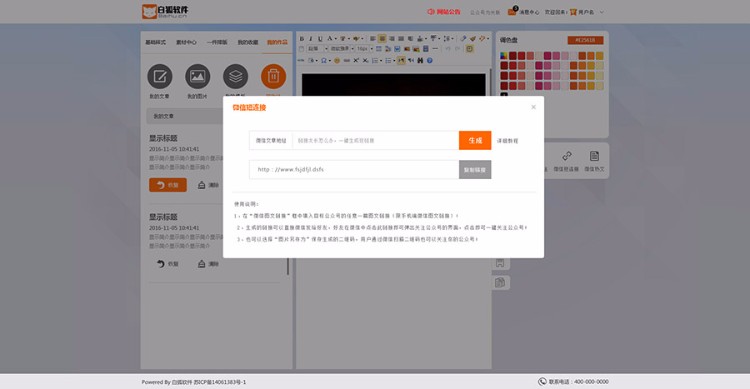
Task: Click the clear button beside orange restore button
Action: (x=208, y=185)
